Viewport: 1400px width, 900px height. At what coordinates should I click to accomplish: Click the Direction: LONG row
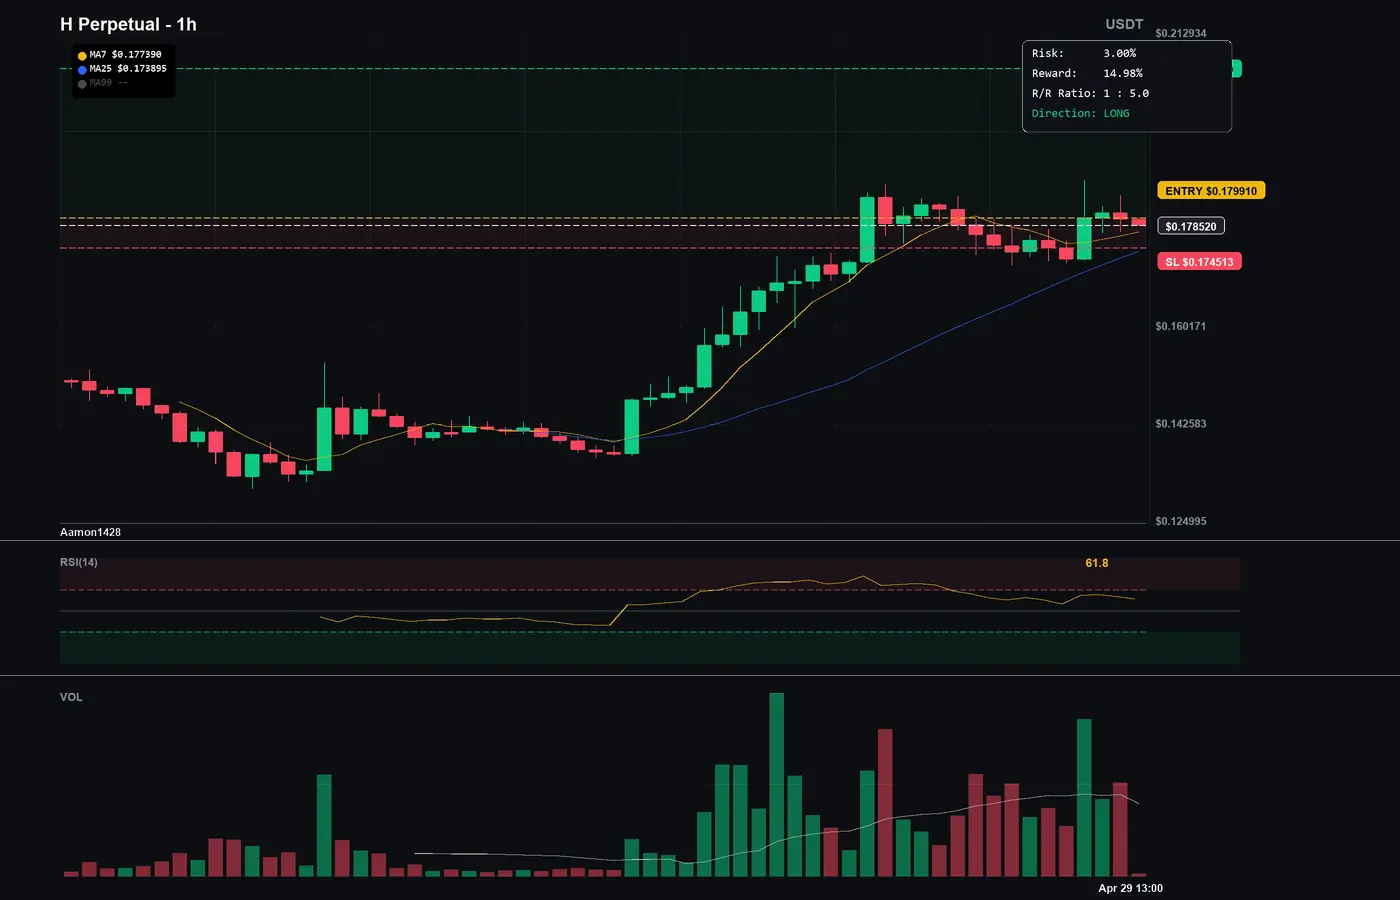click(1081, 113)
